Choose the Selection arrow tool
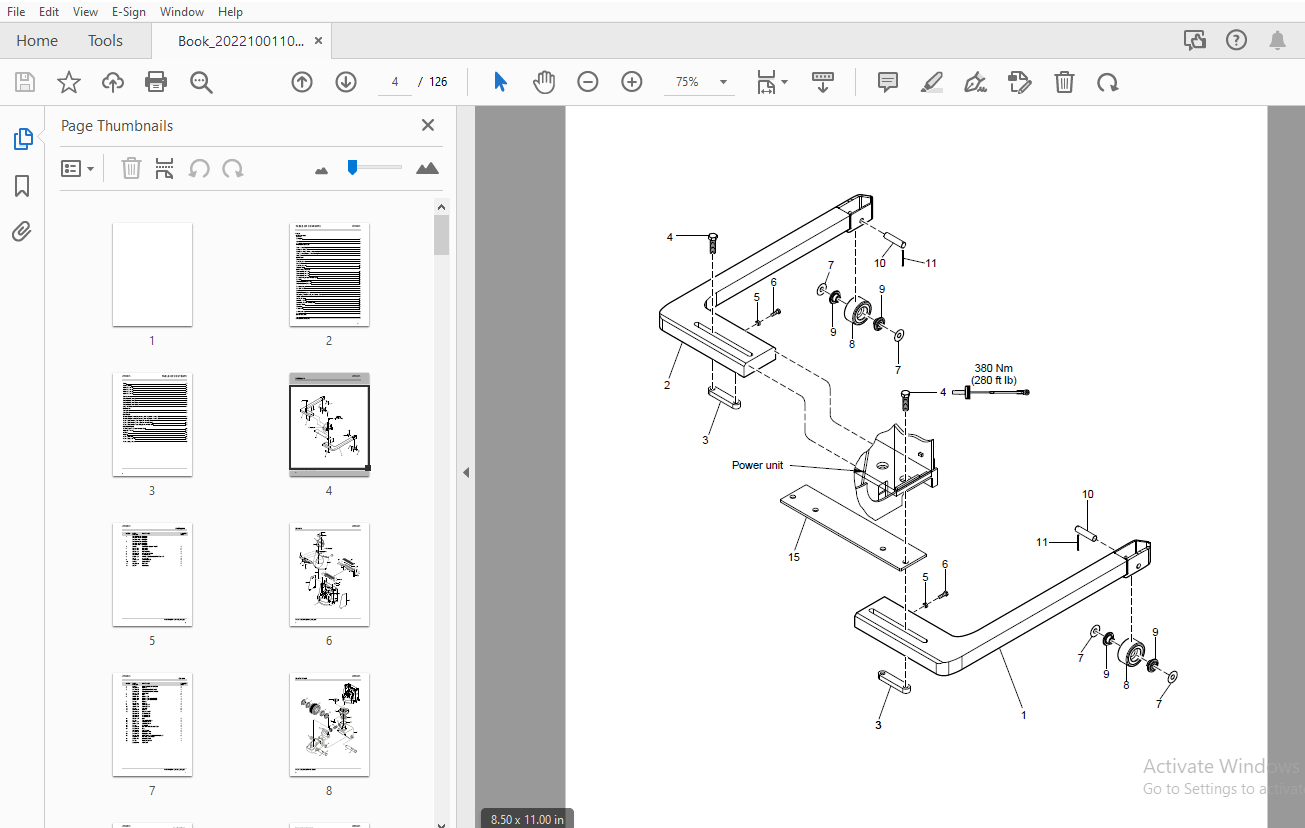 tap(500, 82)
